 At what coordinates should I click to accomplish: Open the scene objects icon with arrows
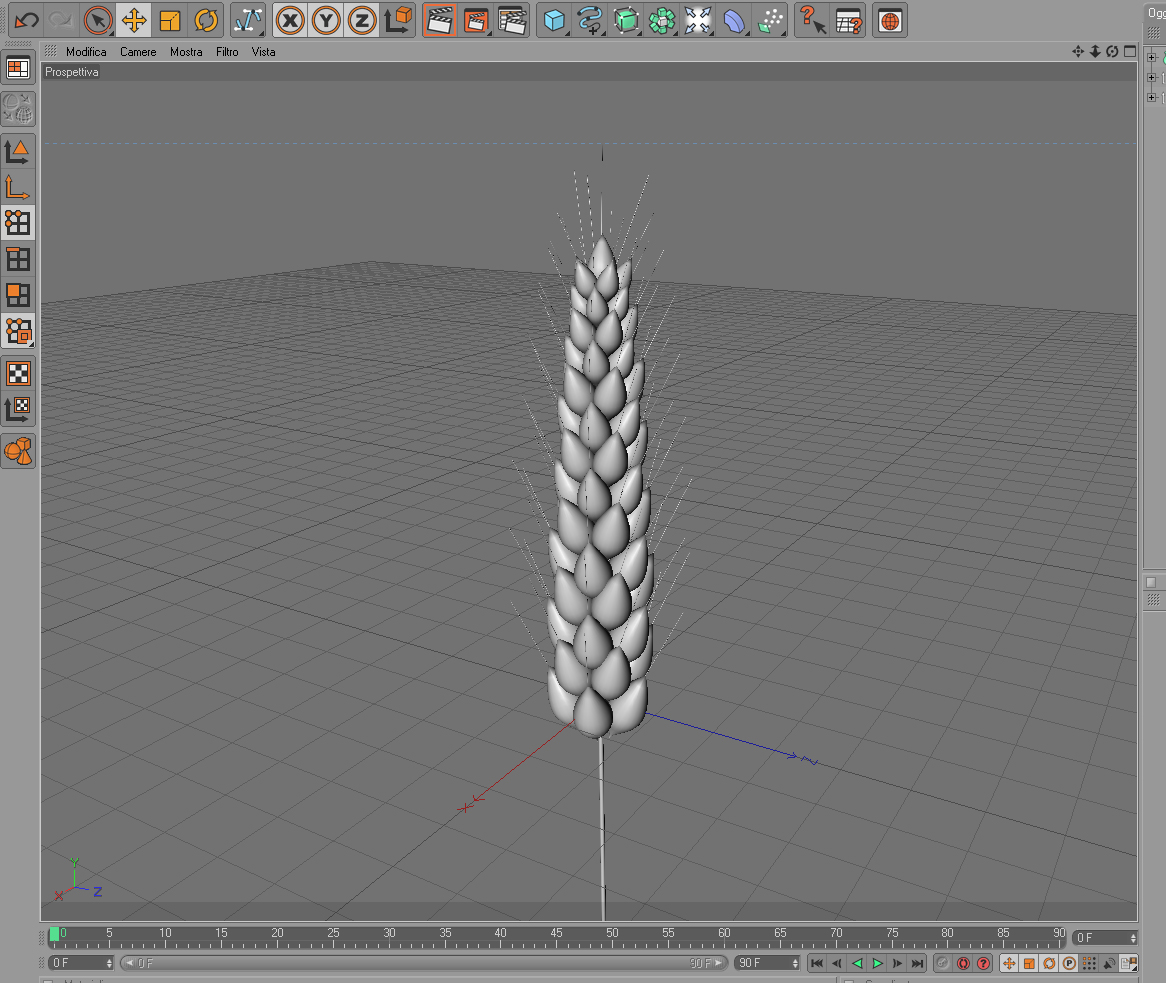coord(698,20)
